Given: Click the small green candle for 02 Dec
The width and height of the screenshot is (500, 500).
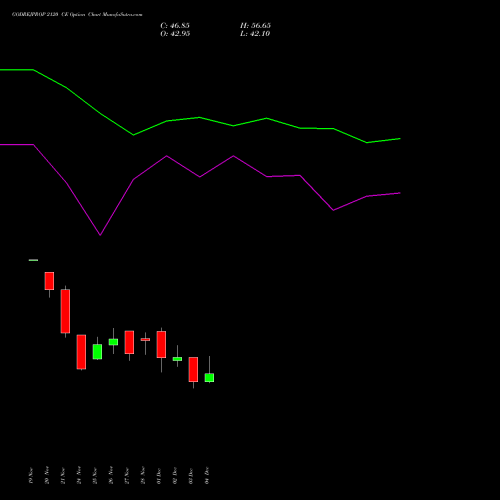Looking at the screenshot, I should pos(177,359).
